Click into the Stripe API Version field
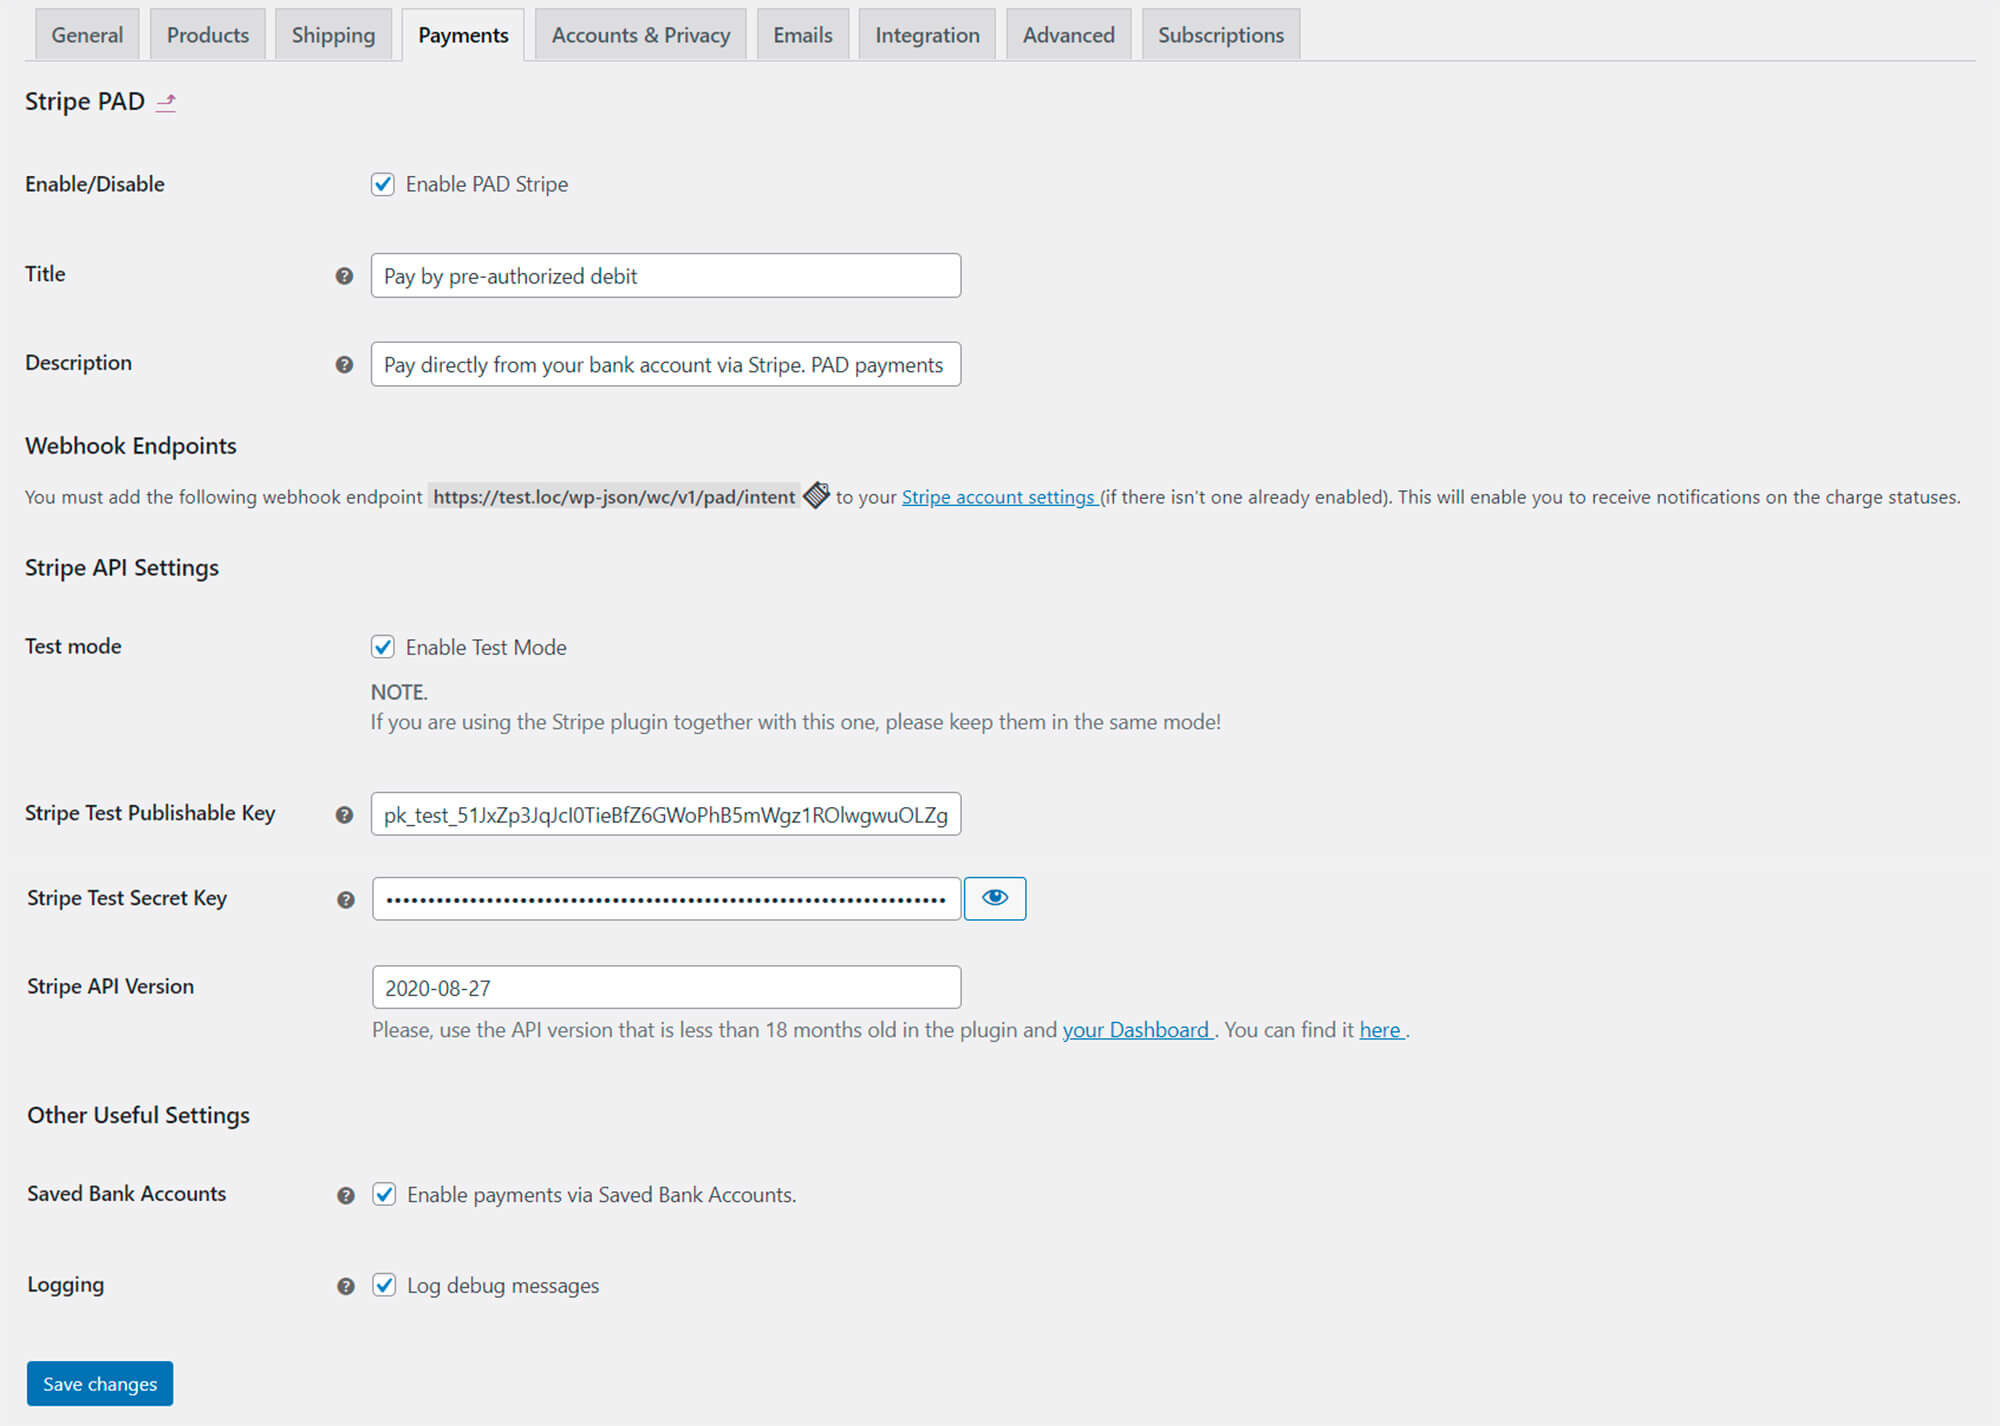The width and height of the screenshot is (2000, 1426). point(666,988)
